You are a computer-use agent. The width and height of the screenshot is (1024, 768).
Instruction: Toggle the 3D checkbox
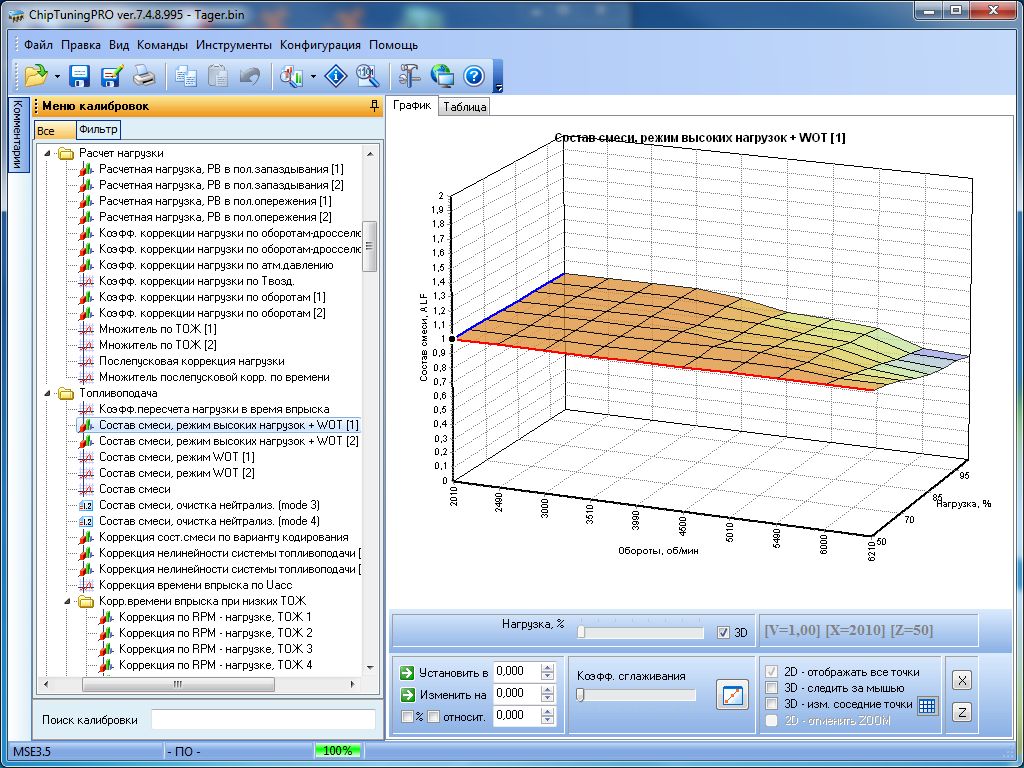pos(724,633)
